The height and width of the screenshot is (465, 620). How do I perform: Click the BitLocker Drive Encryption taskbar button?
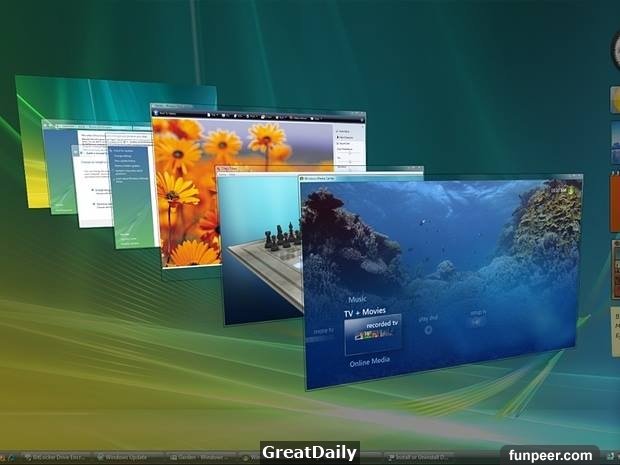(55, 456)
